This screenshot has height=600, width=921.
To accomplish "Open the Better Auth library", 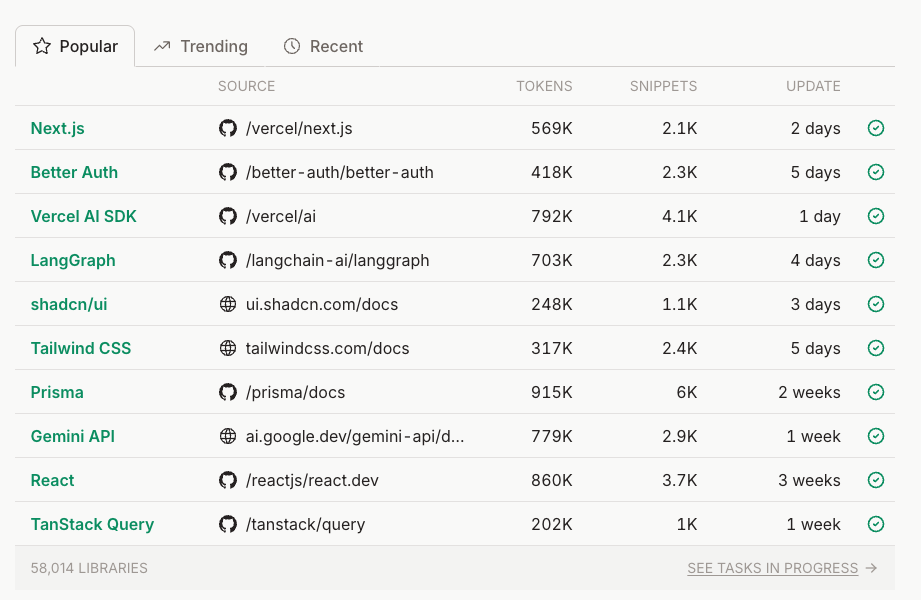I will (74, 172).
